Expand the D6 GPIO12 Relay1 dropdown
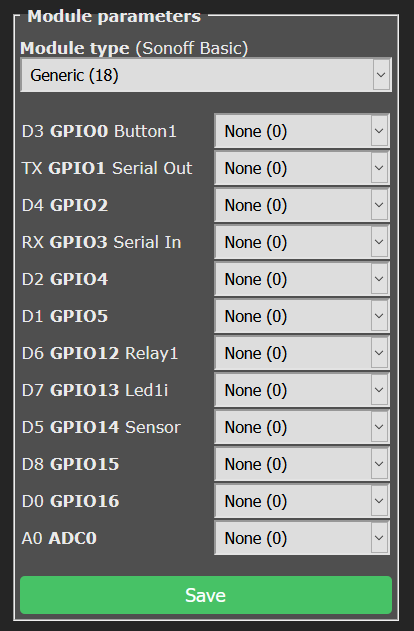The height and width of the screenshot is (631, 414). 302,353
